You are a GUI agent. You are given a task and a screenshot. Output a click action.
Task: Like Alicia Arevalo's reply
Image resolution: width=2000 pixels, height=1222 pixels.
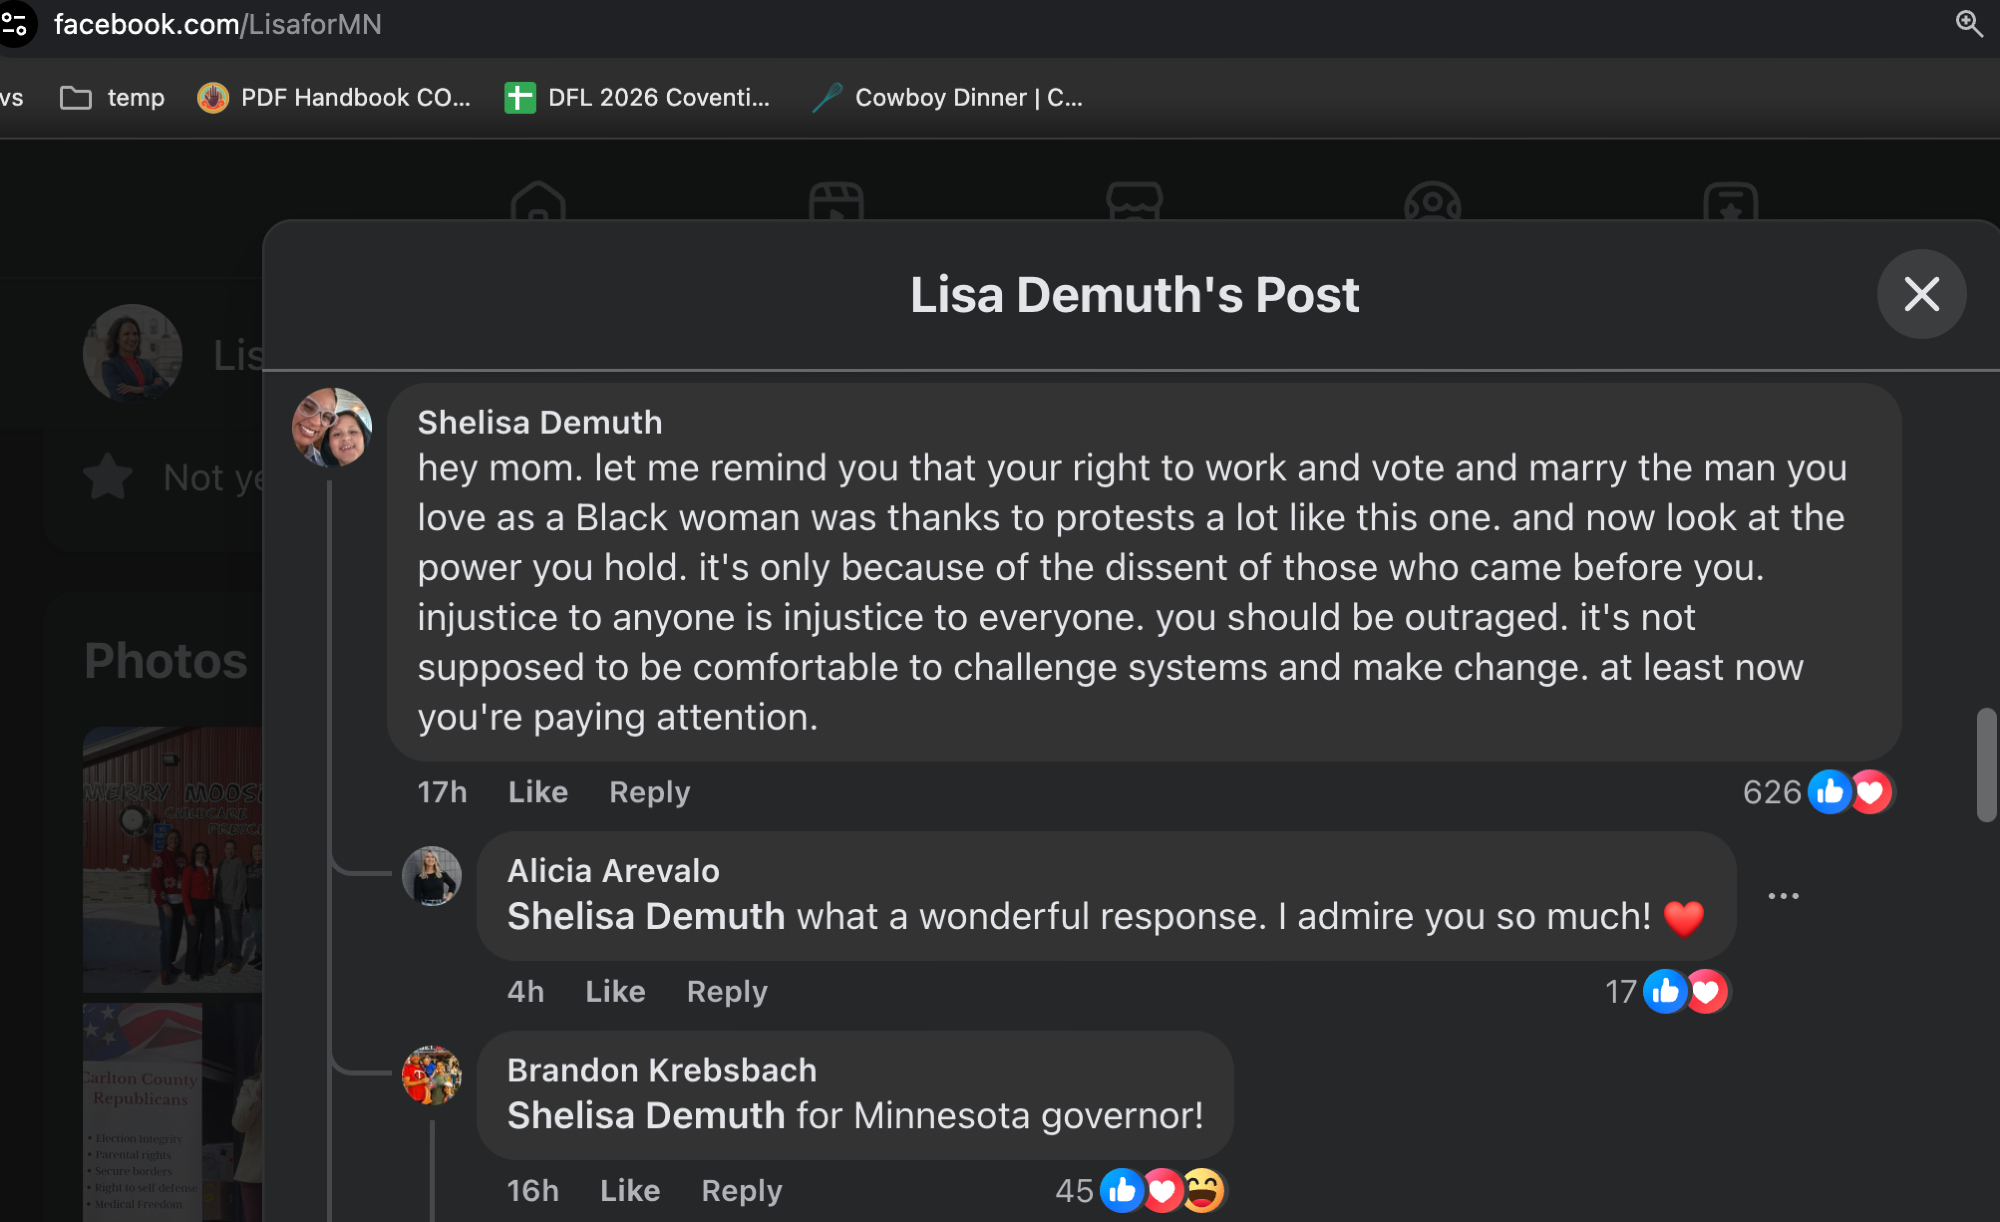tap(614, 991)
